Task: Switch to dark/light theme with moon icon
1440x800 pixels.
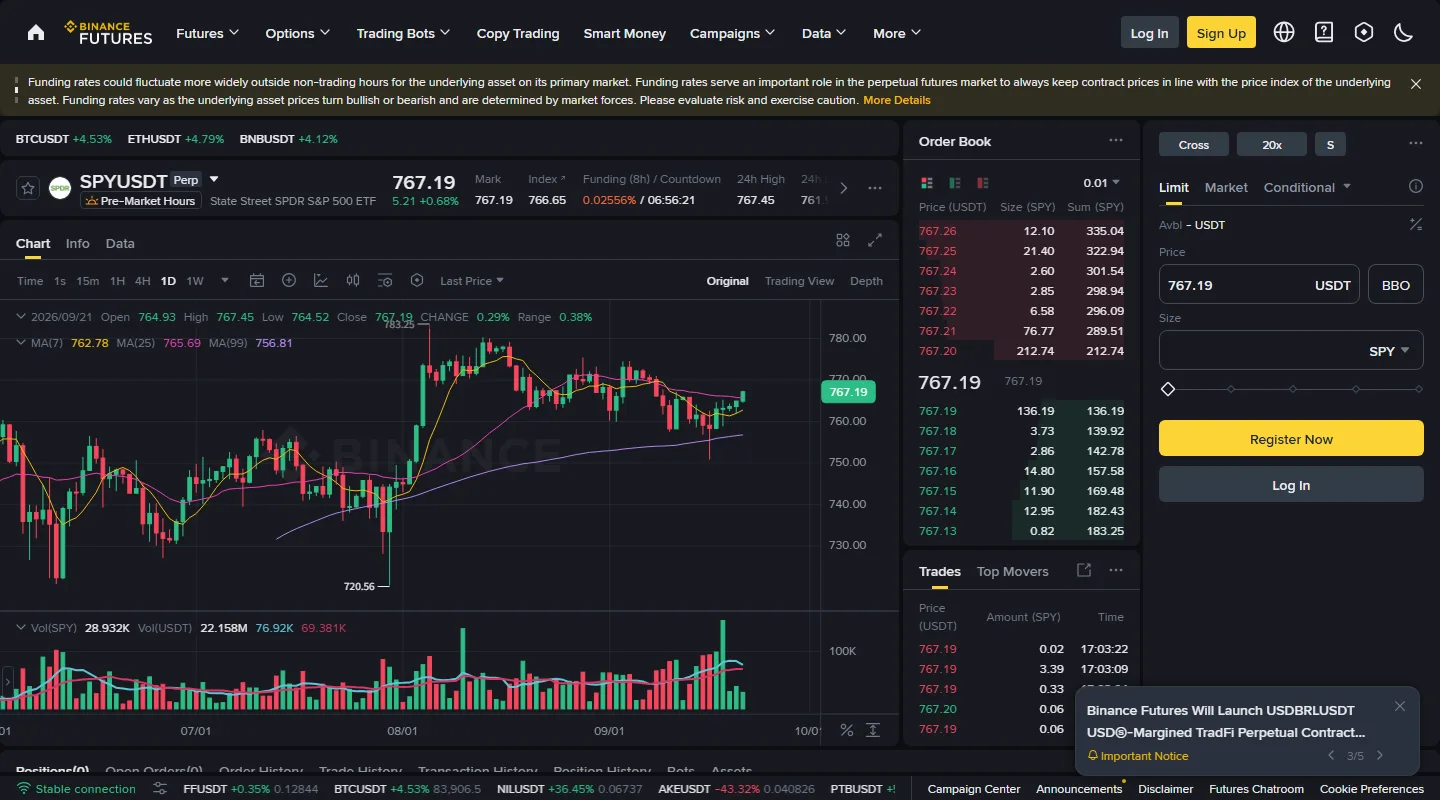Action: [1404, 32]
